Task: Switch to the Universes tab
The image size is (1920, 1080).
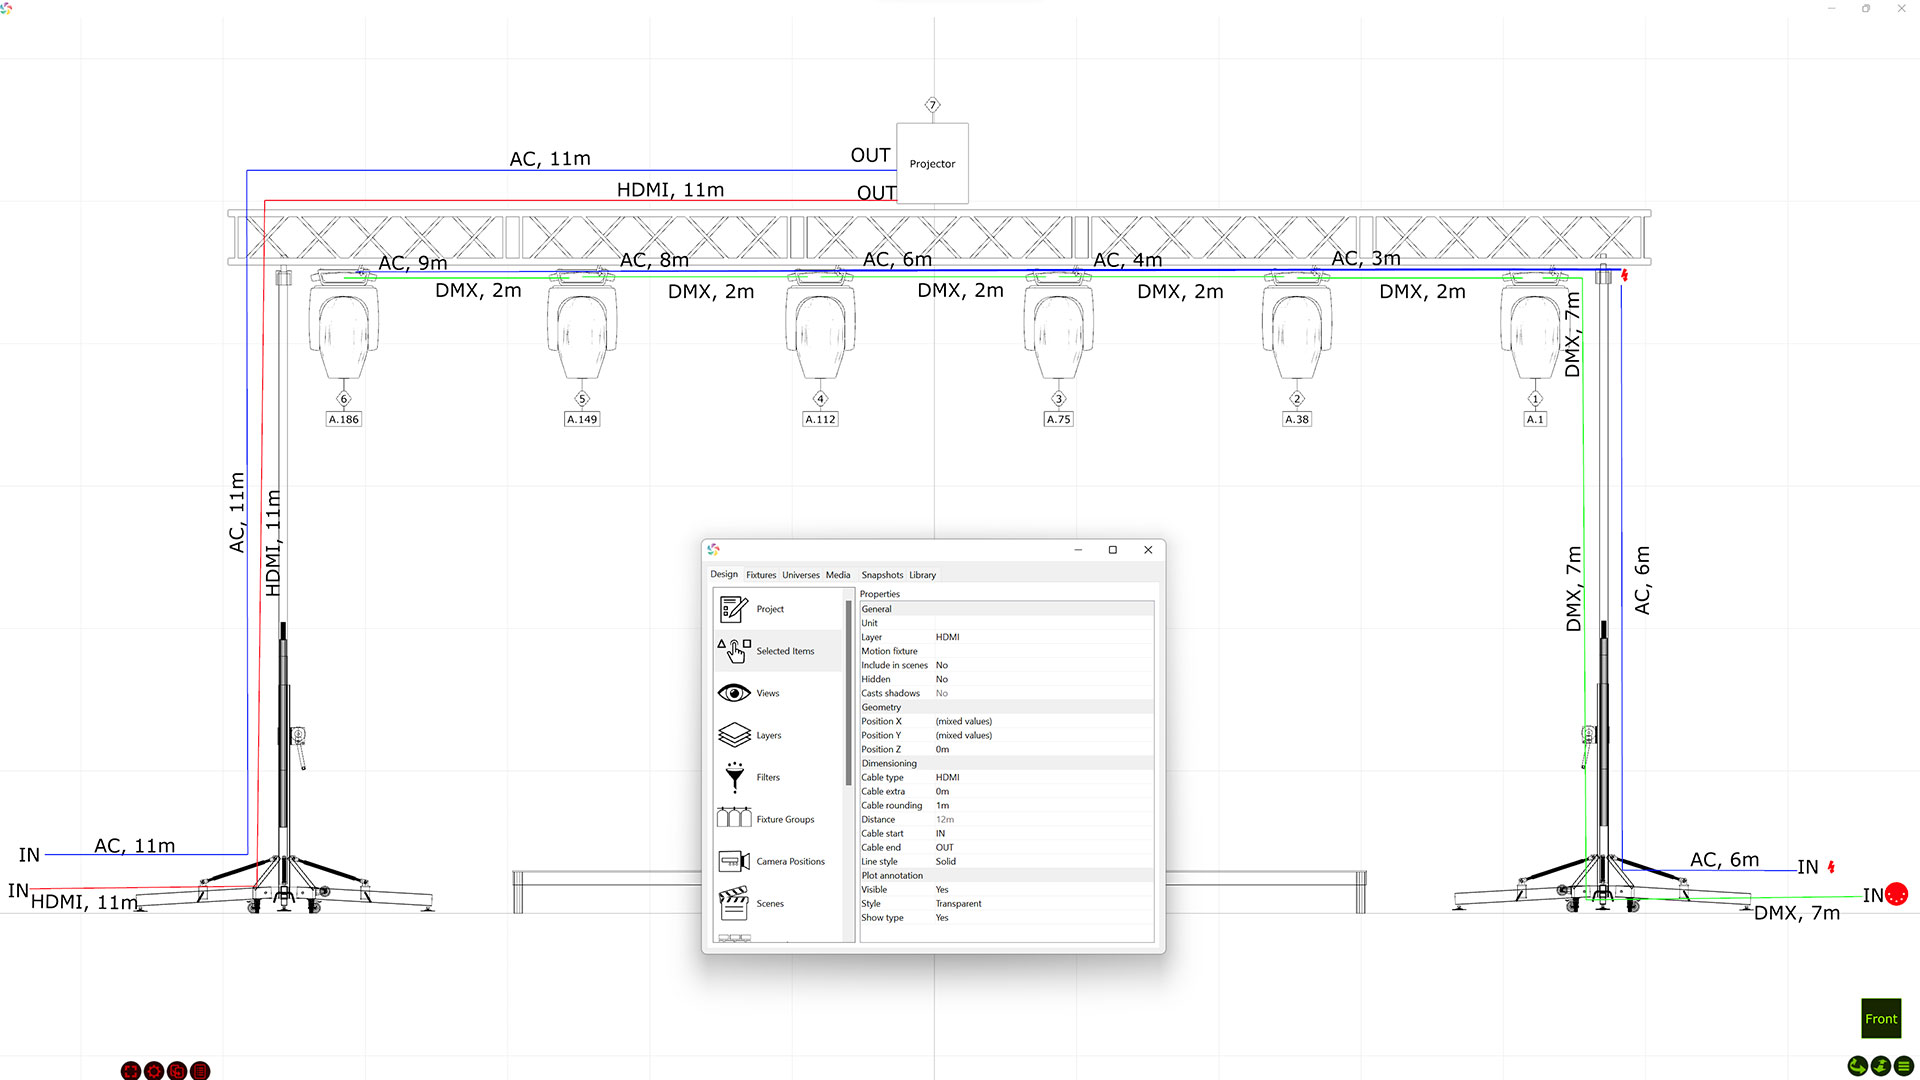Action: [800, 575]
